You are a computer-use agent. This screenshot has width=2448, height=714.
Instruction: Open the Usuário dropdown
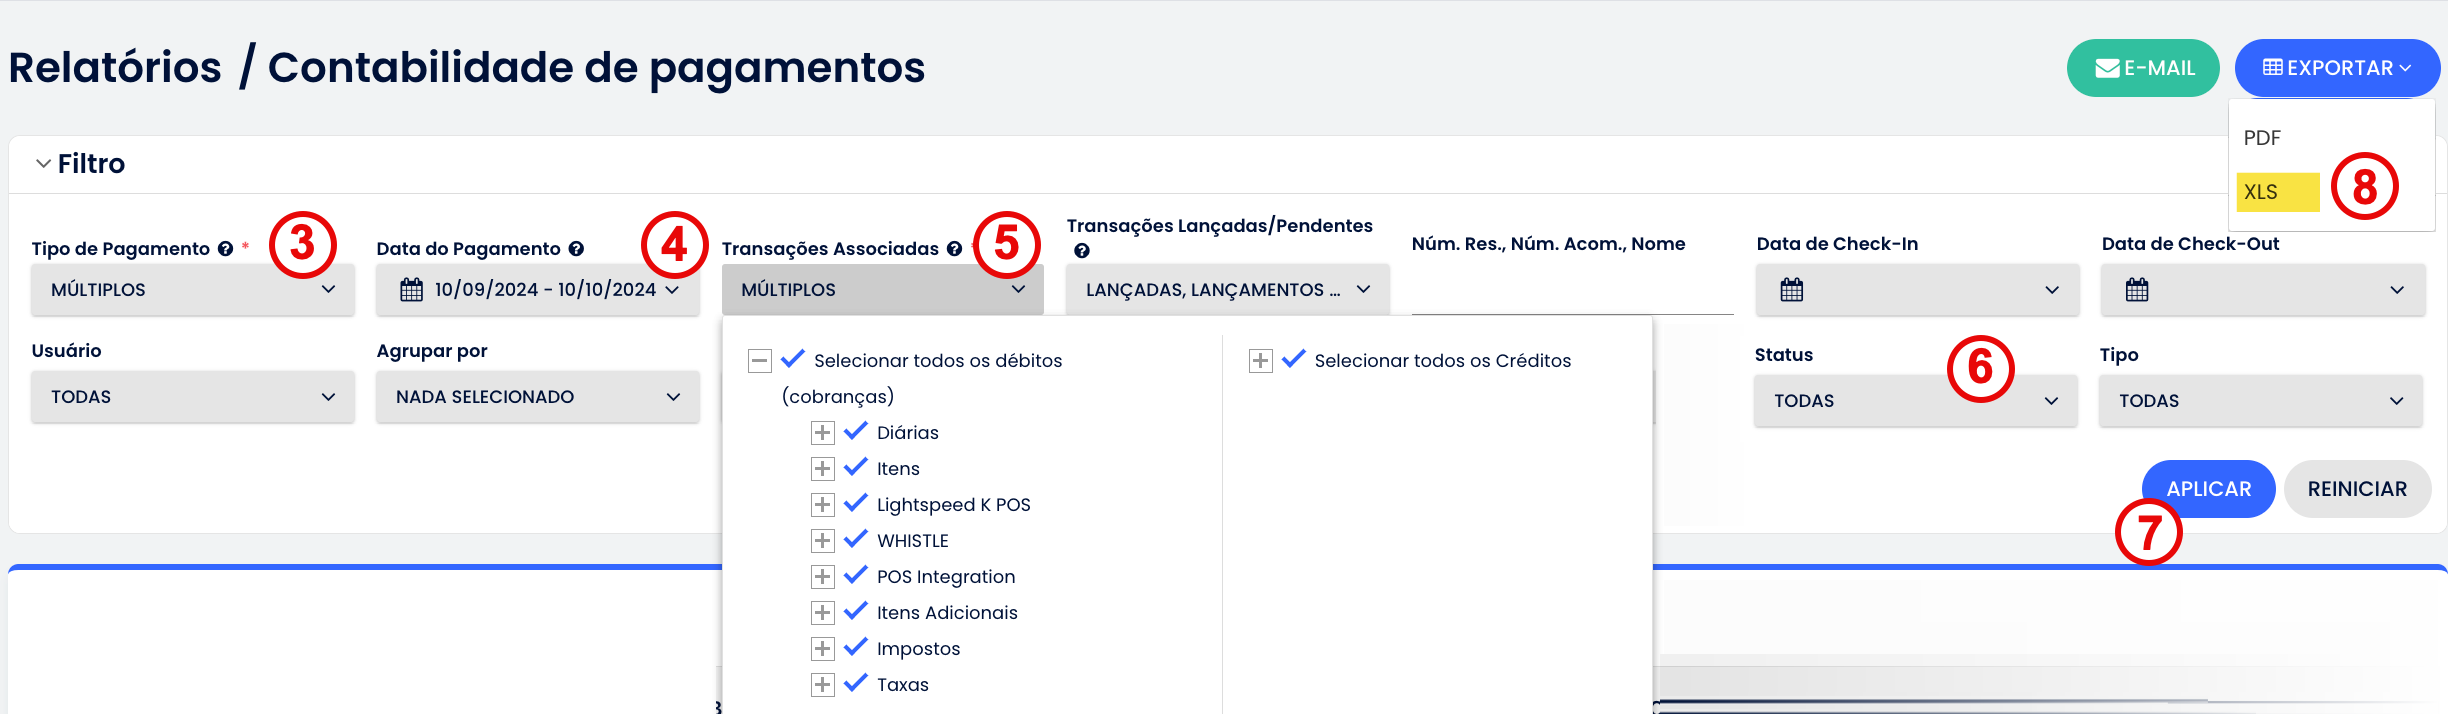pyautogui.click(x=192, y=397)
